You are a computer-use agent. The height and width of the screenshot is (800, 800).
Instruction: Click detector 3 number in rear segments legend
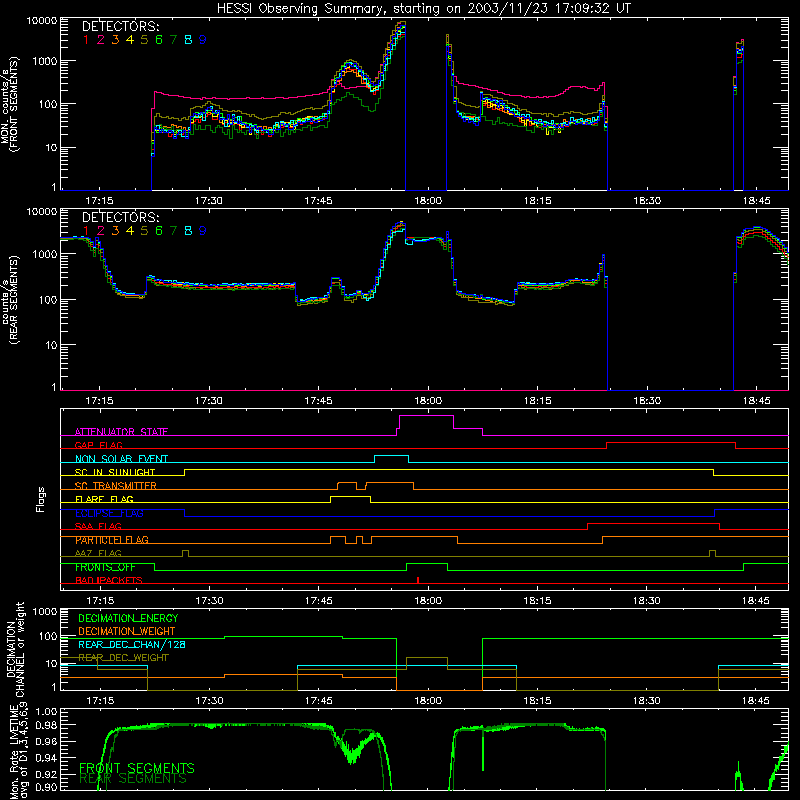[115, 231]
